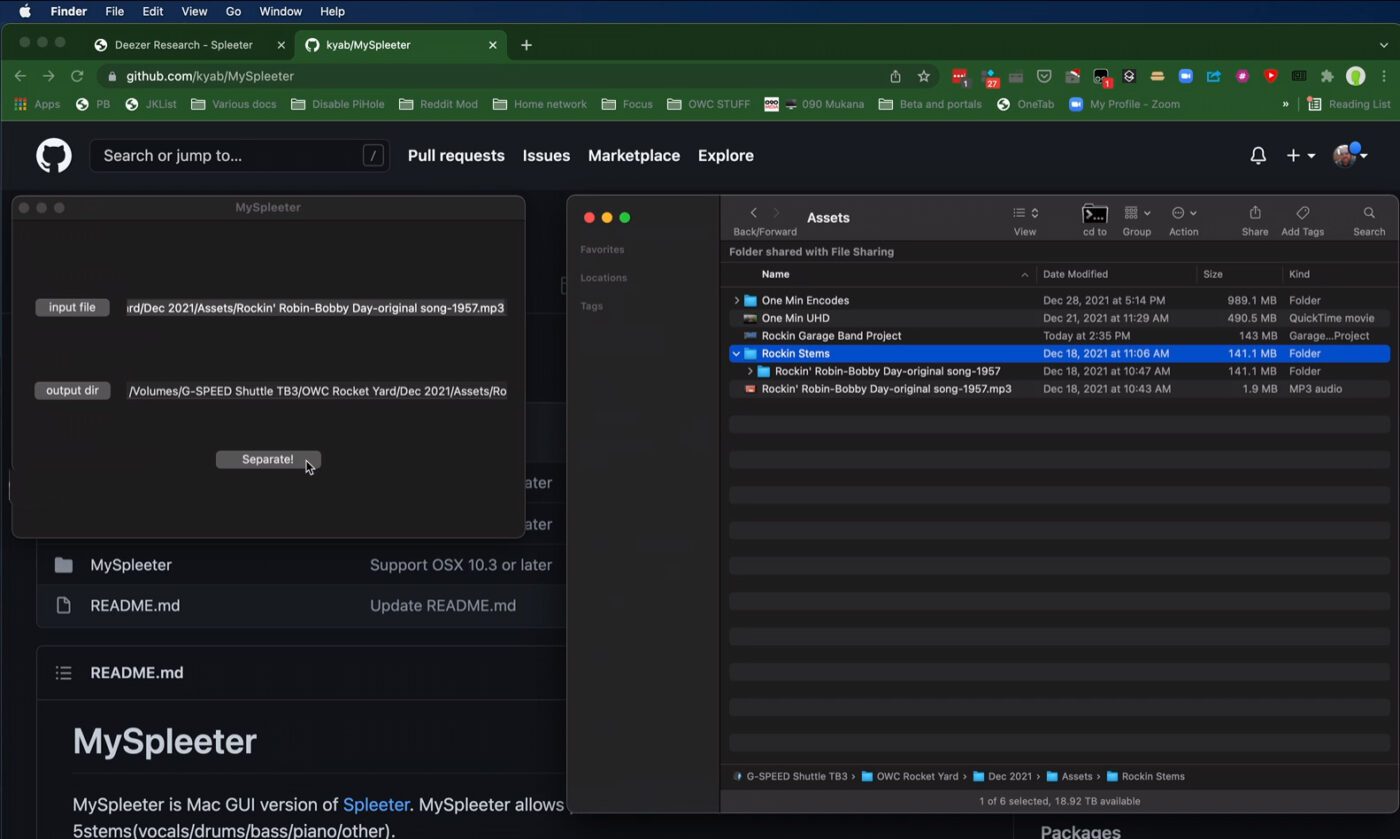Expand the One Min Encodes folder
The height and width of the screenshot is (839, 1400).
pyautogui.click(x=737, y=301)
